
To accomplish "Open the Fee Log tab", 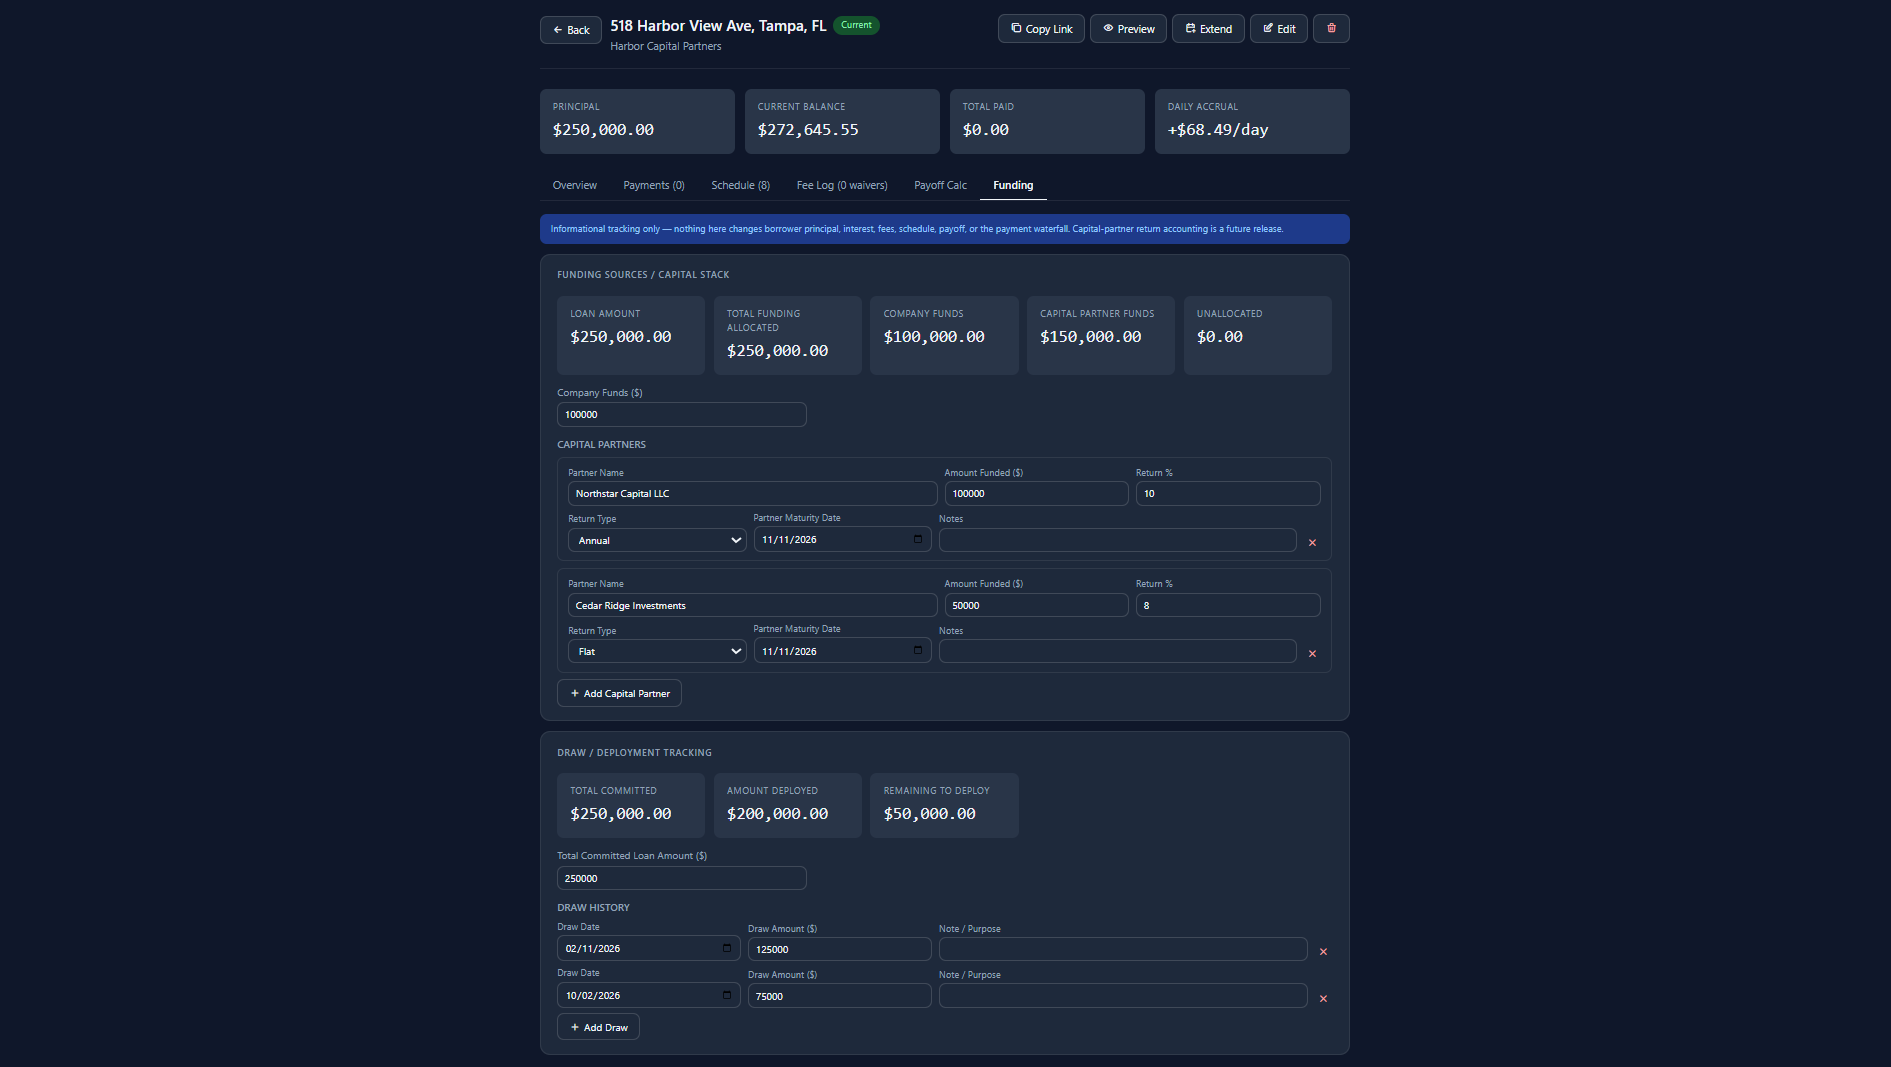I will click(842, 185).
